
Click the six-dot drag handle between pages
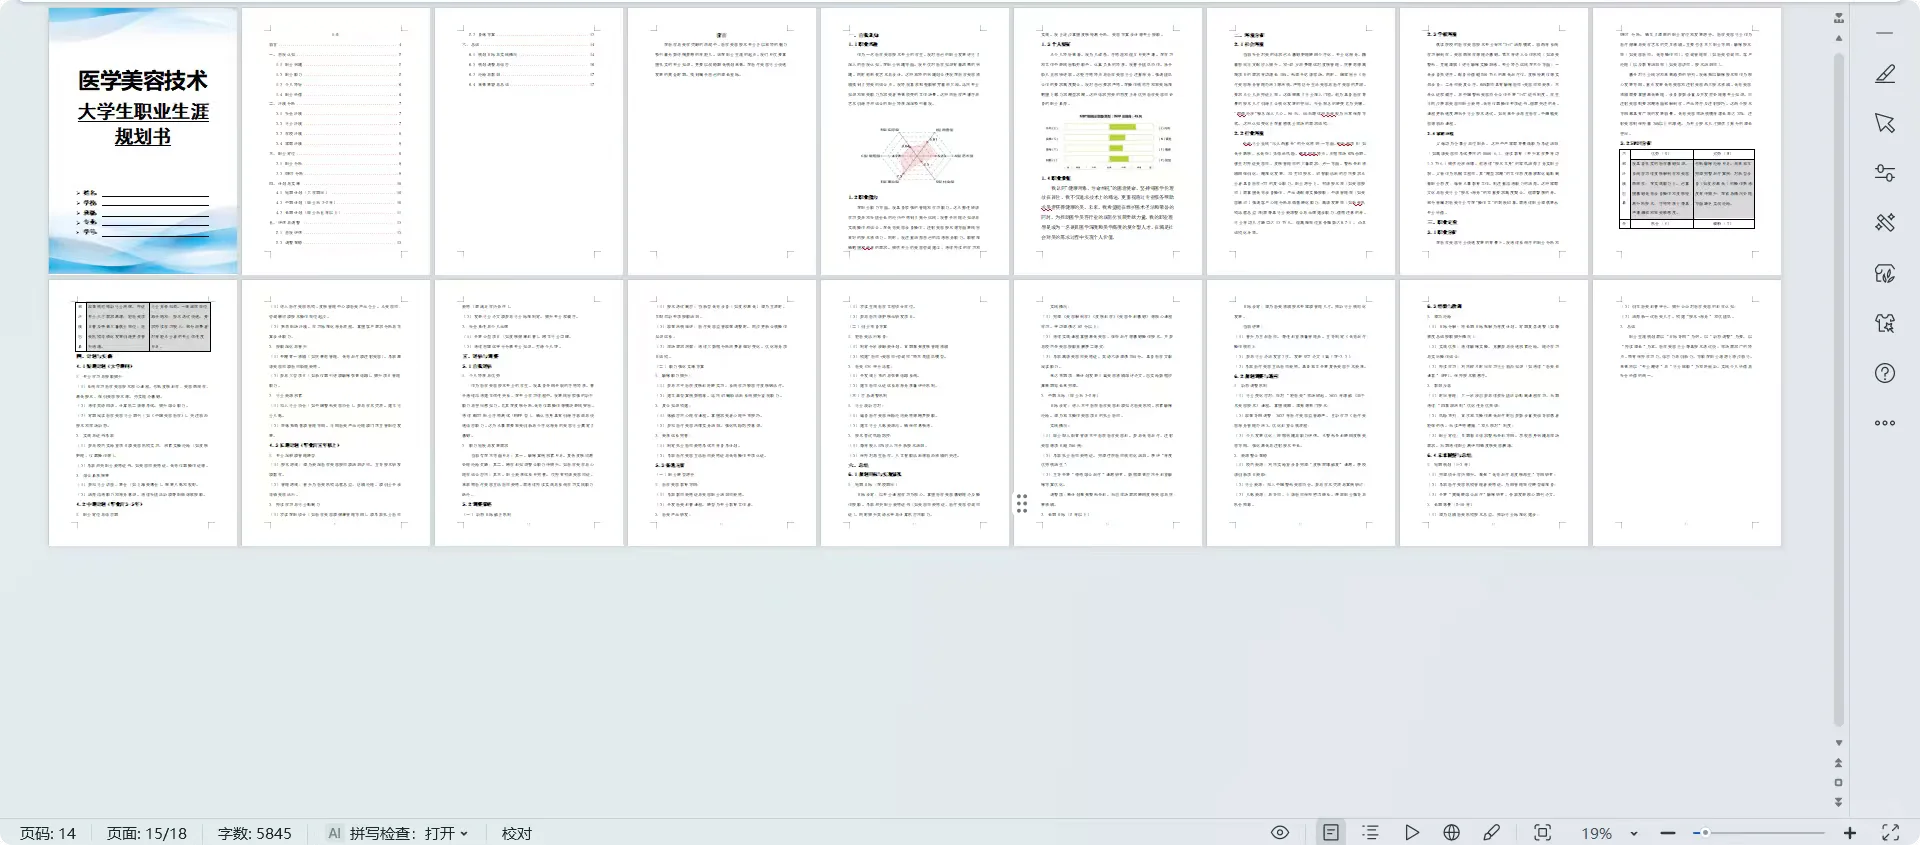click(1022, 504)
